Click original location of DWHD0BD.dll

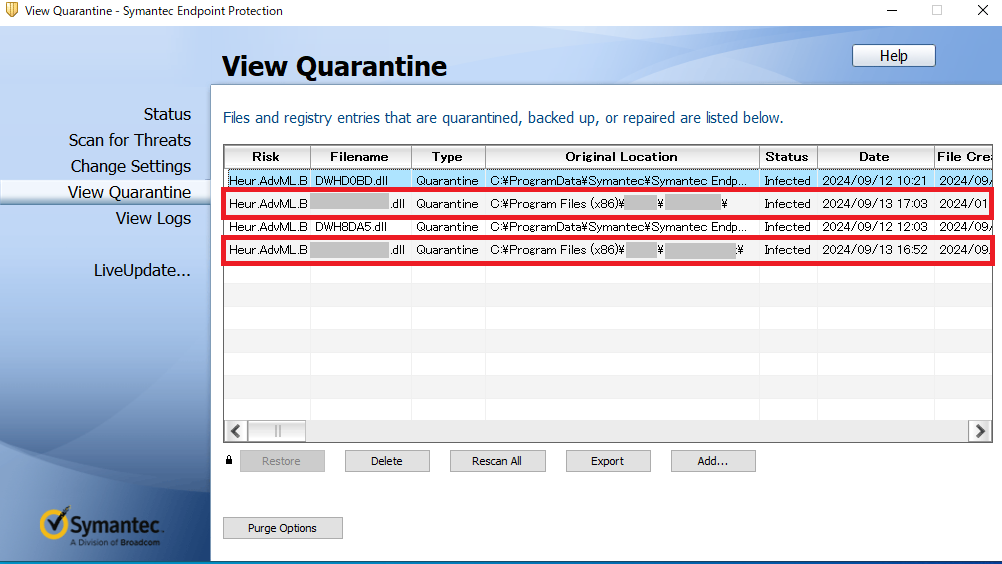pyautogui.click(x=619, y=181)
